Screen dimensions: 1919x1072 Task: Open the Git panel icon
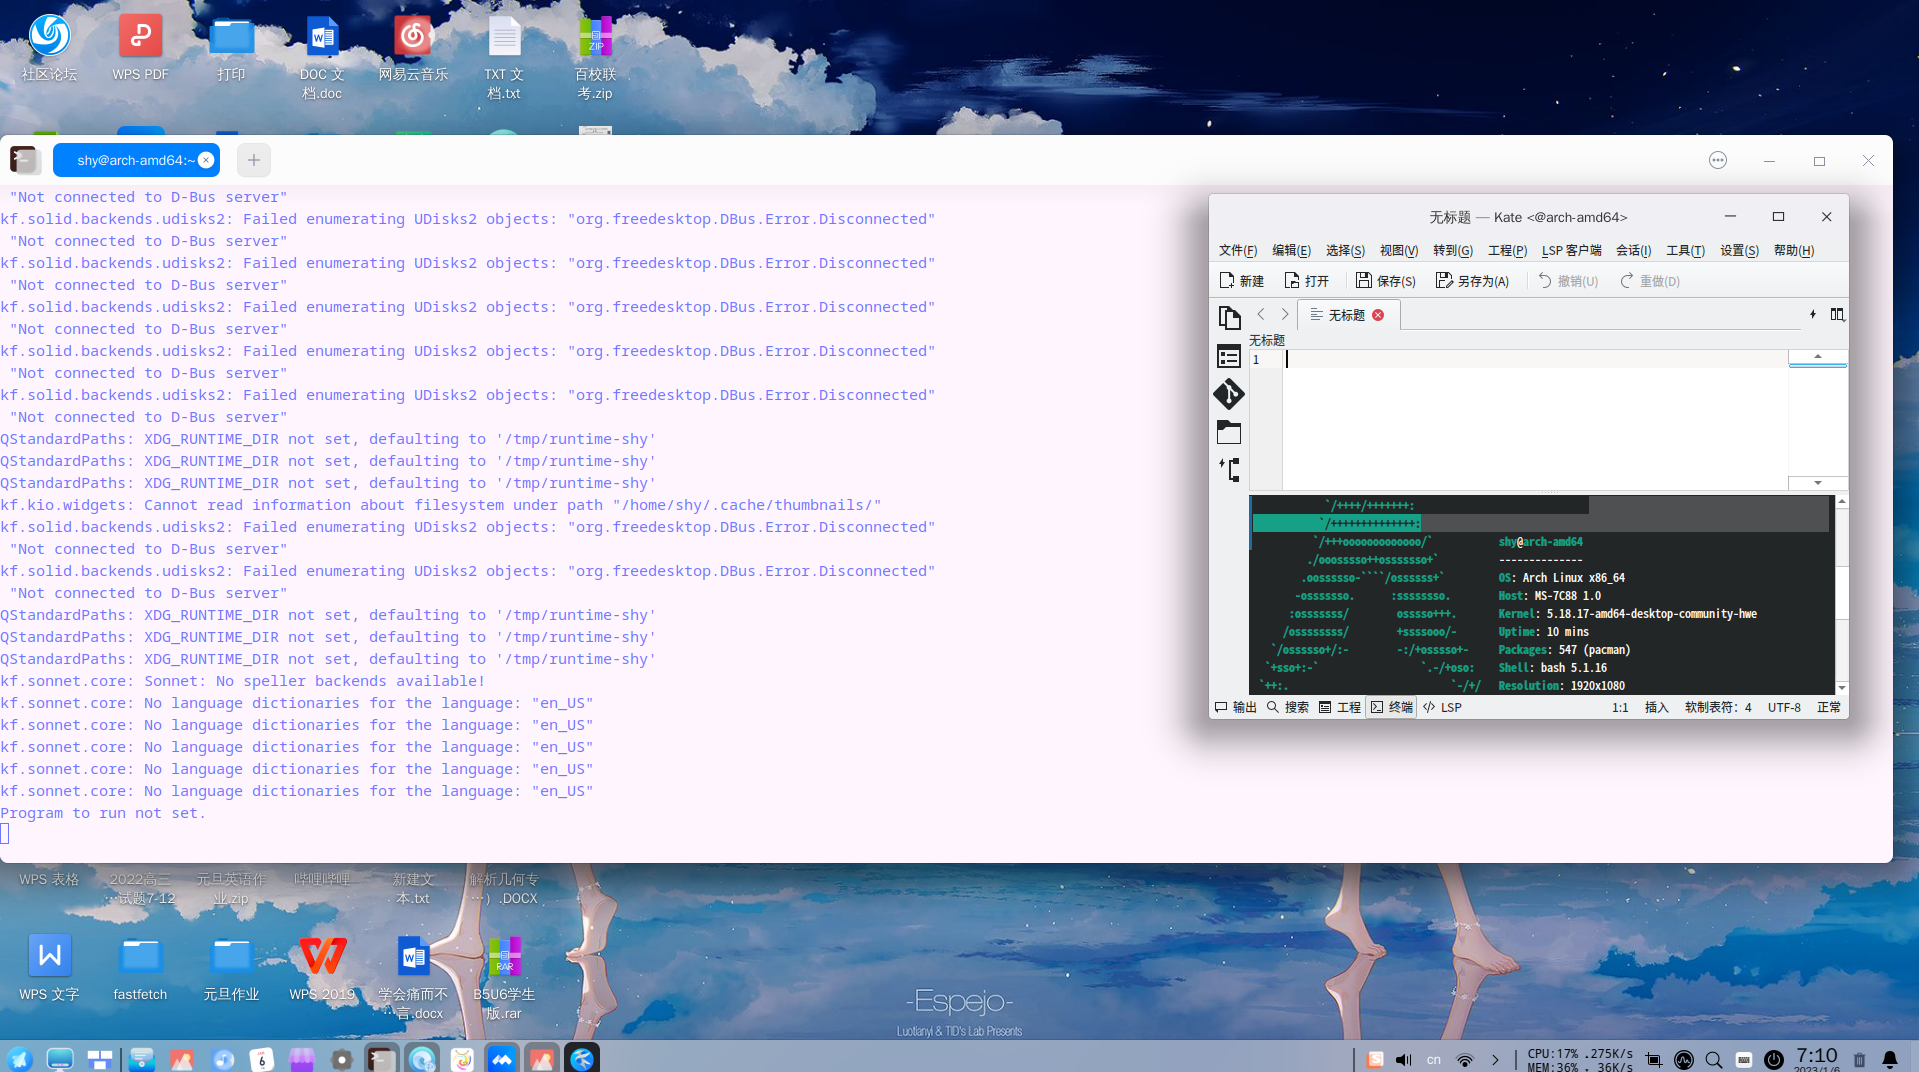[1229, 394]
